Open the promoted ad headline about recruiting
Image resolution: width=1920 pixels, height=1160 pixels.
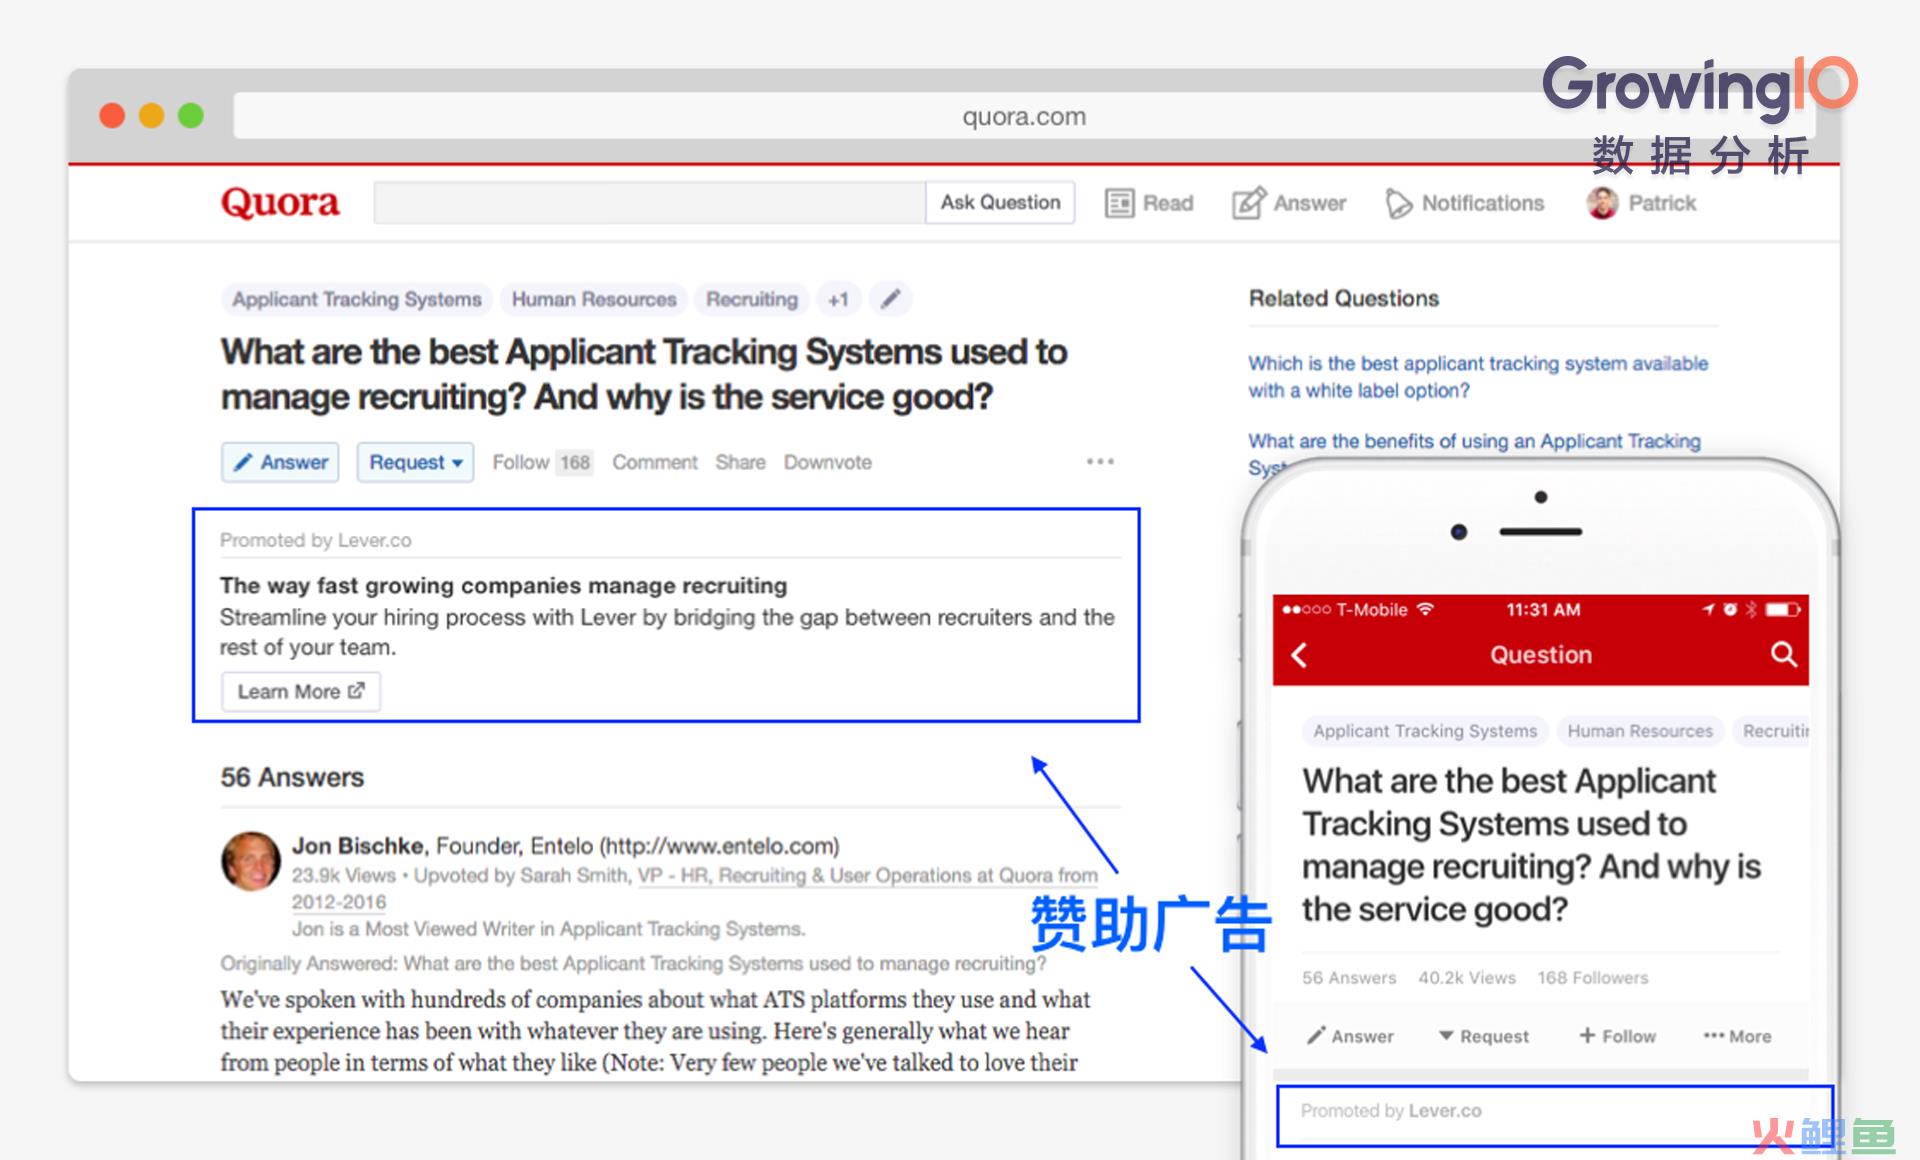tap(503, 585)
